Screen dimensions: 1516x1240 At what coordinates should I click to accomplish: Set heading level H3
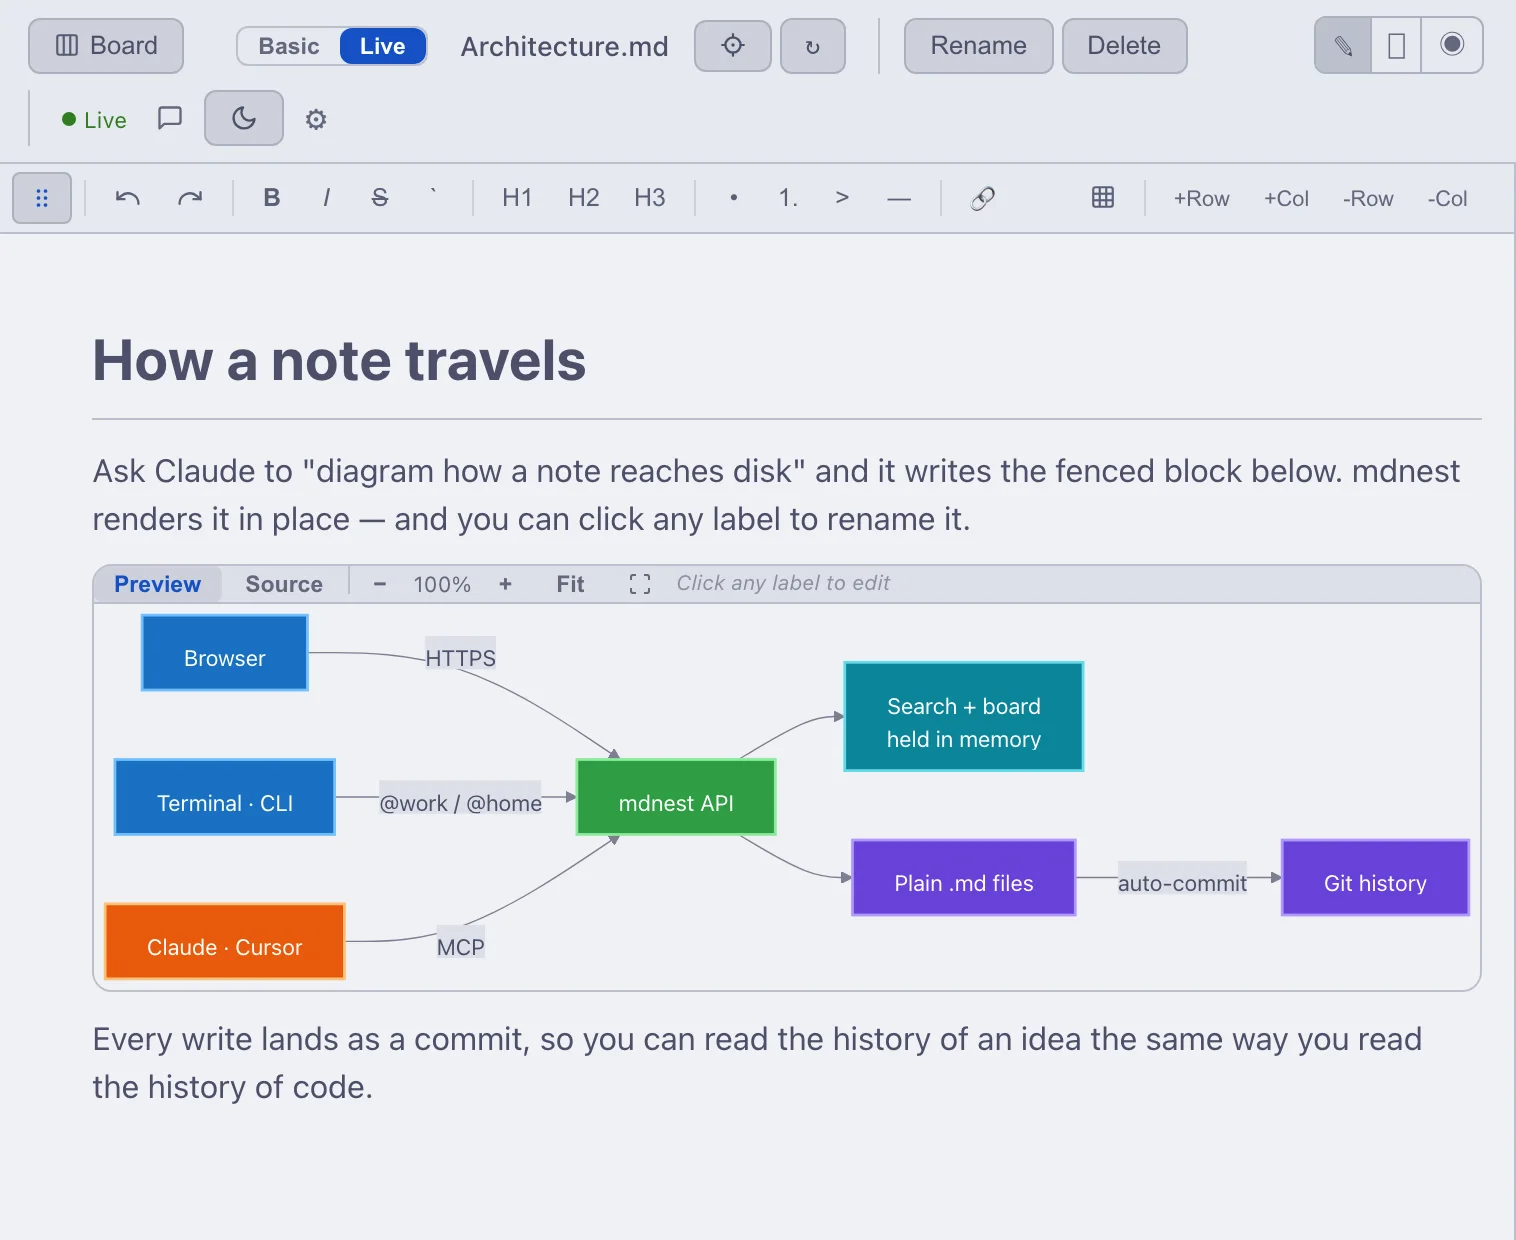tap(650, 198)
